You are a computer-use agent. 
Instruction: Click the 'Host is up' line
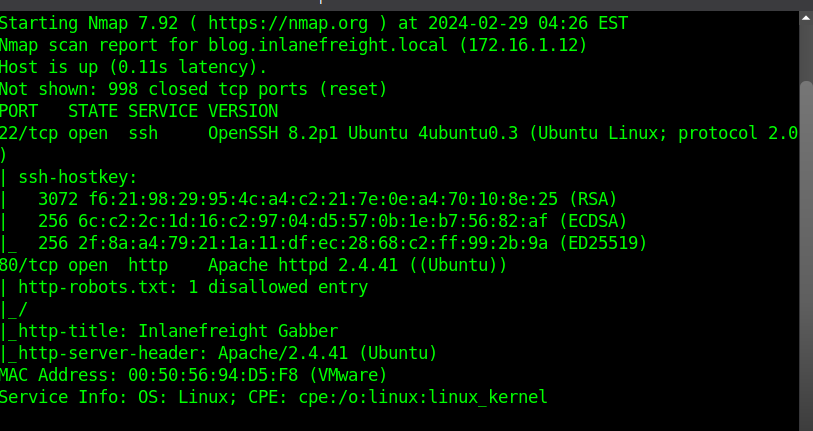click(133, 67)
